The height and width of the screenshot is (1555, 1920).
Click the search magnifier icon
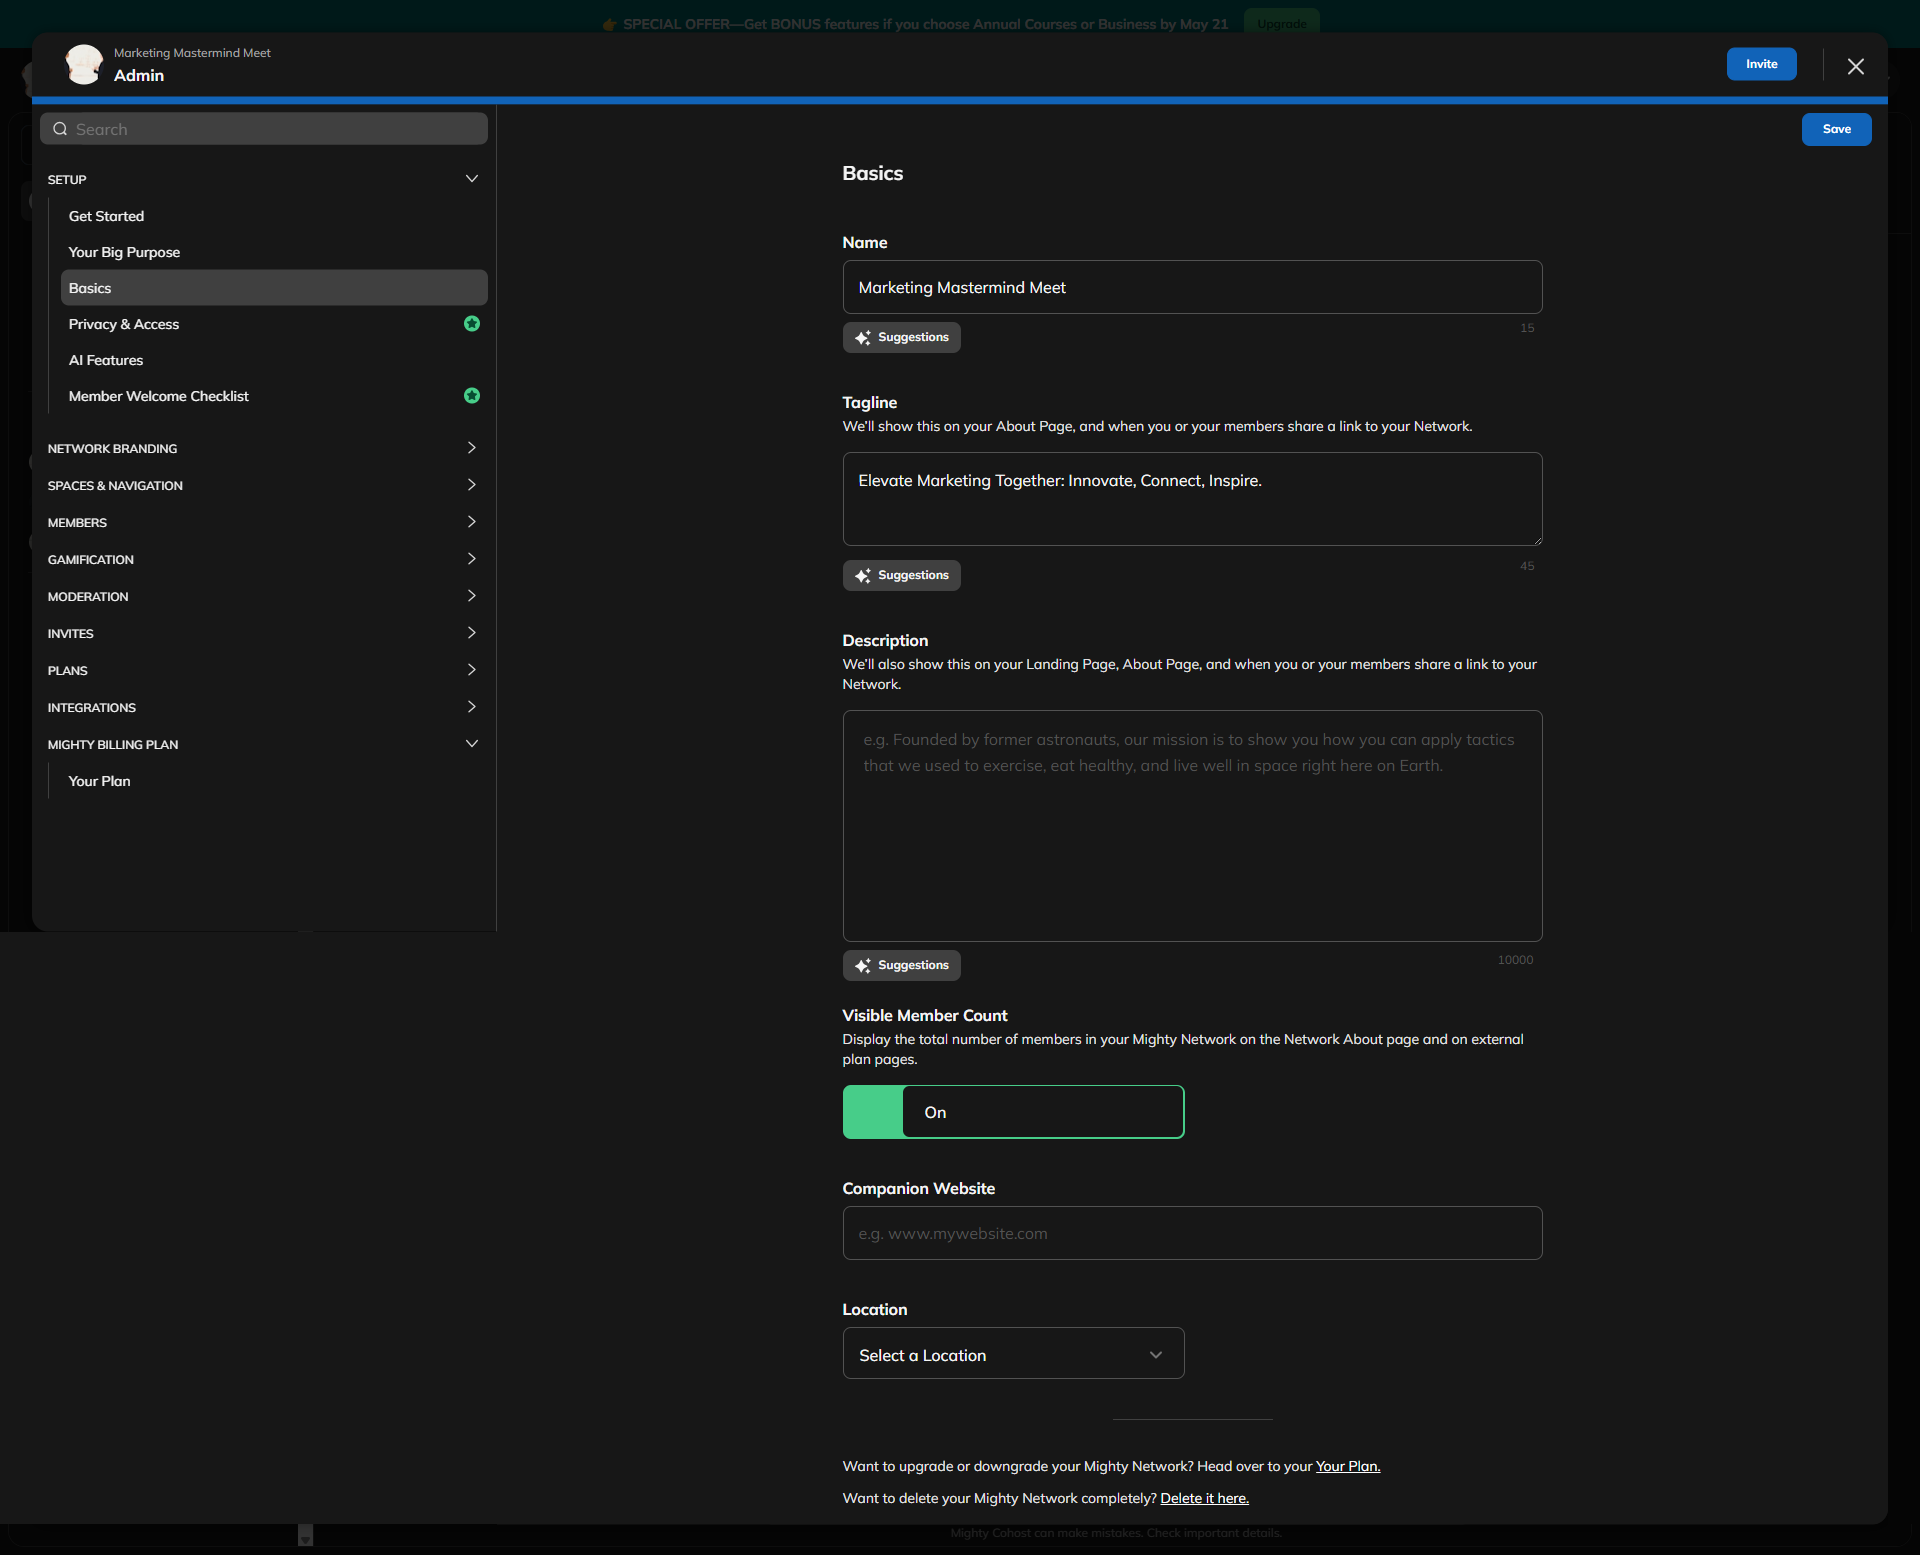(60, 129)
